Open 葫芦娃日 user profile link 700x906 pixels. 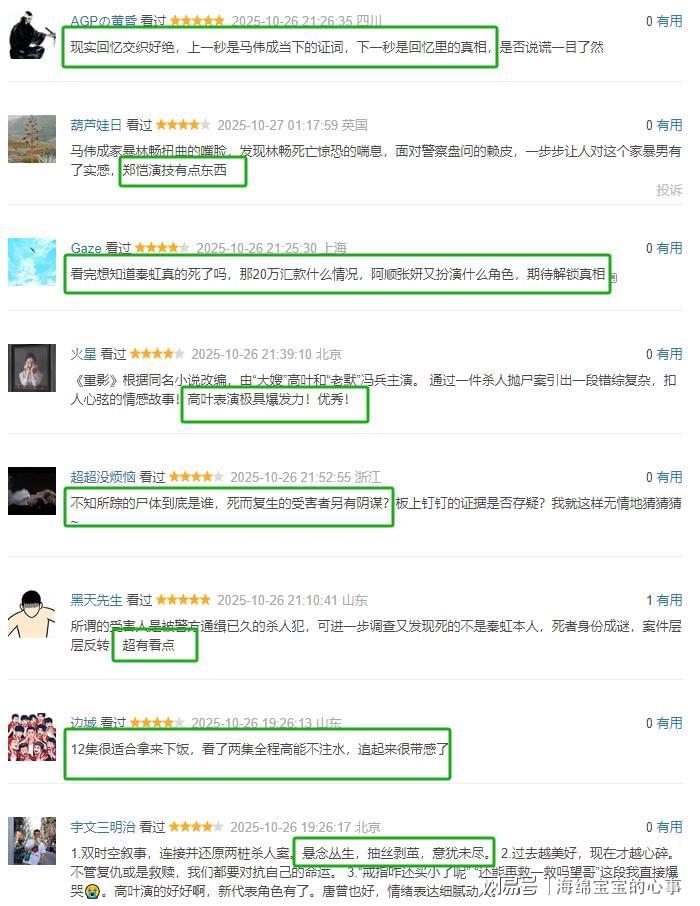(x=96, y=125)
